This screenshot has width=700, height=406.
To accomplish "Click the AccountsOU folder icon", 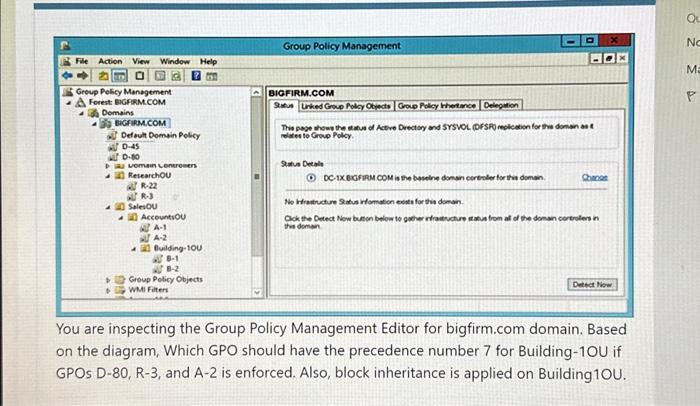I will pyautogui.click(x=133, y=217).
